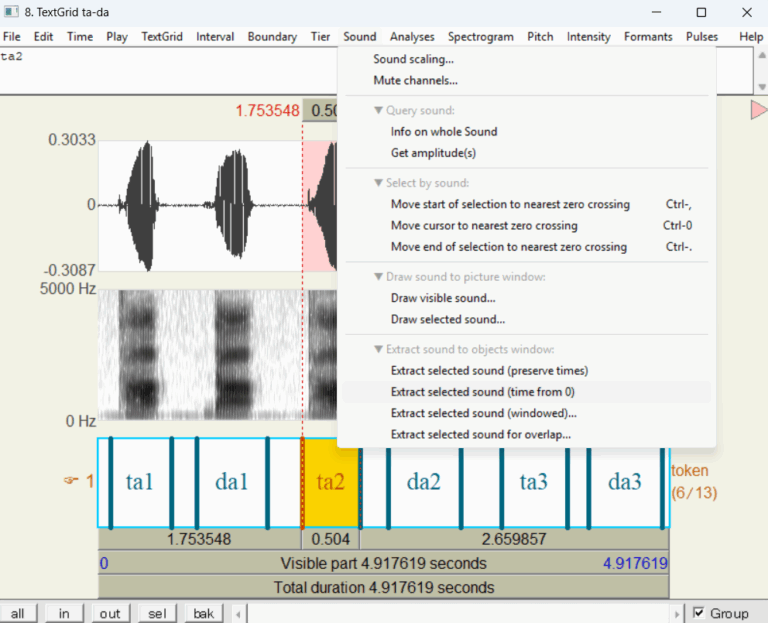Collapse the Query sound section
Viewport: 768px width, 623px height.
click(x=379, y=110)
